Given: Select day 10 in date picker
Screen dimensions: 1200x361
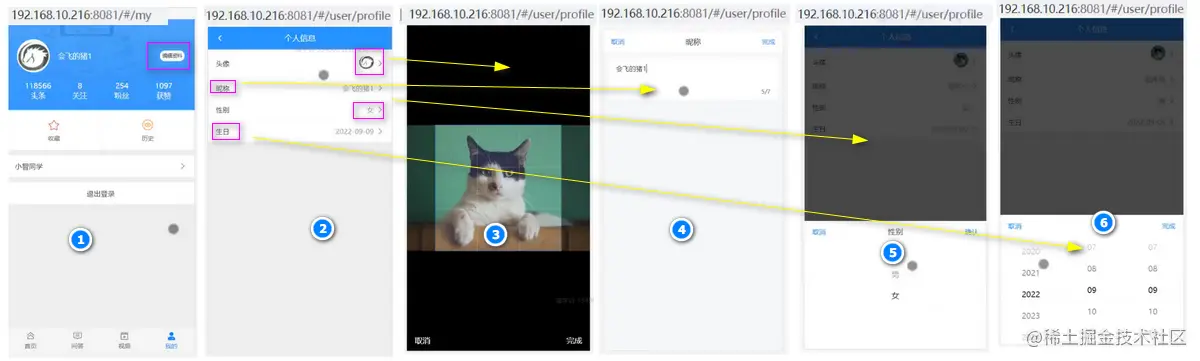Looking at the screenshot, I should (x=1153, y=312).
